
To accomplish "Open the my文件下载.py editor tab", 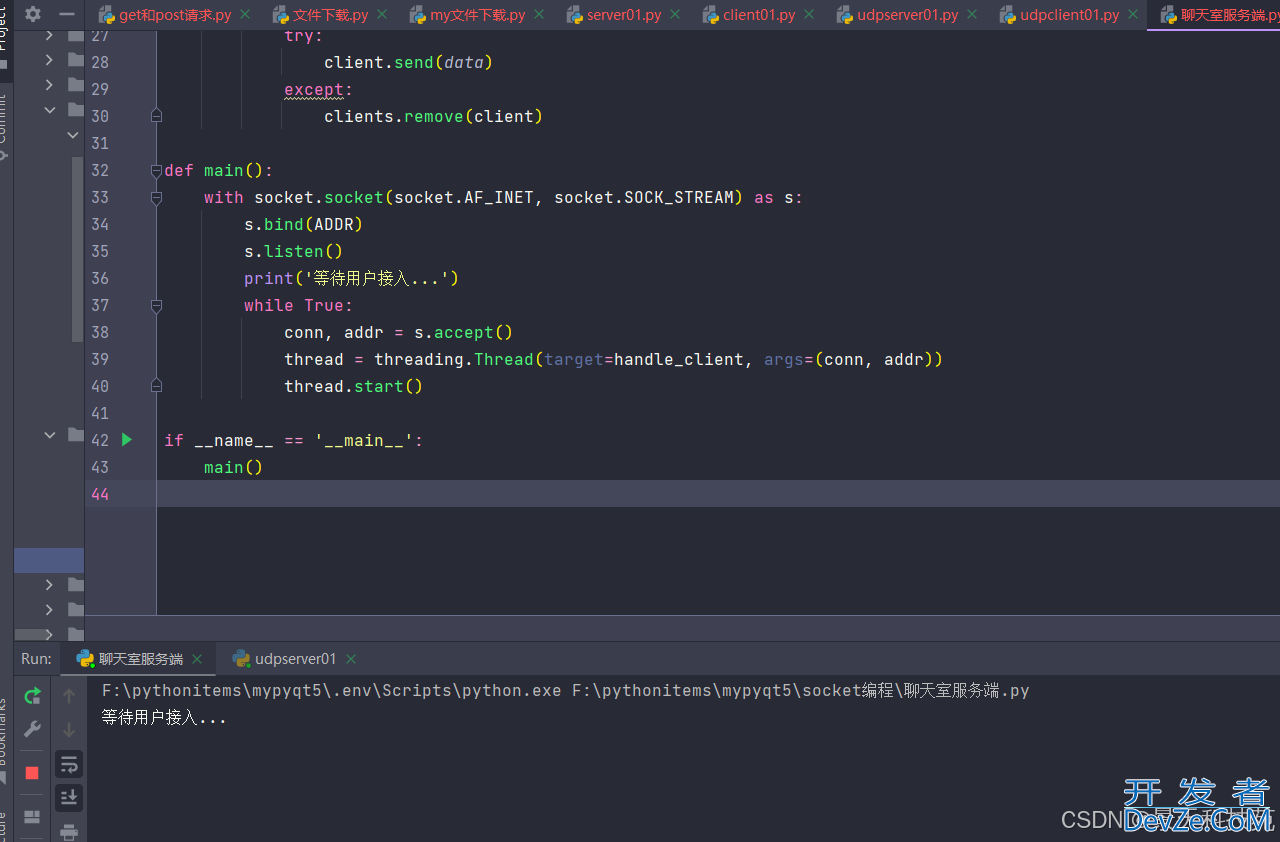I will tap(478, 15).
